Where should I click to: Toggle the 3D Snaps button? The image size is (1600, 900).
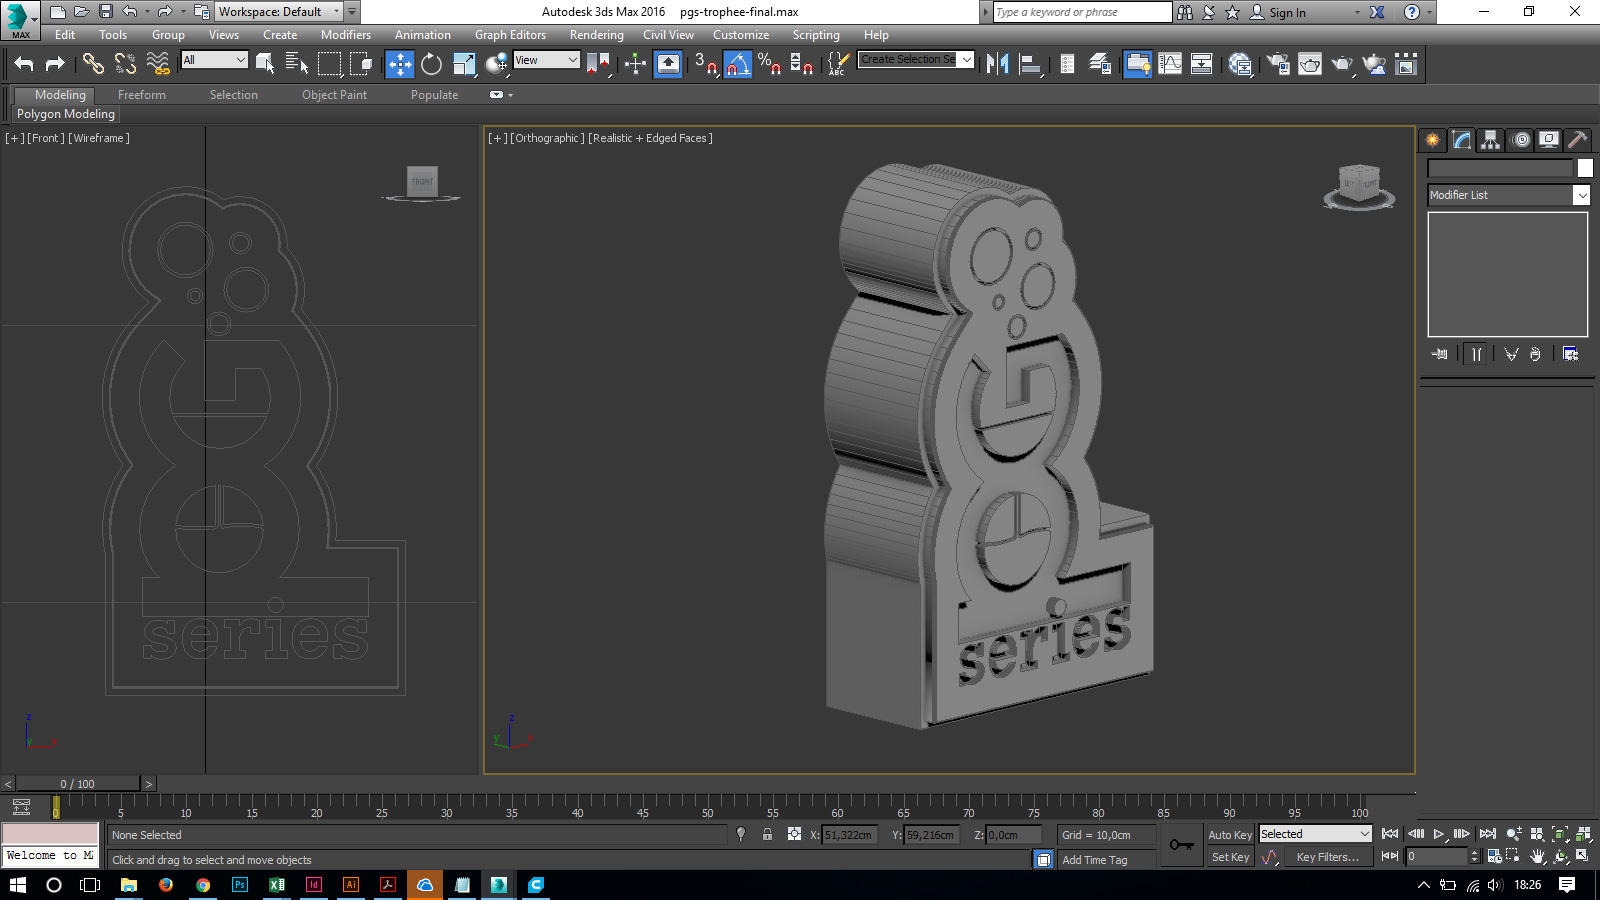[x=705, y=64]
